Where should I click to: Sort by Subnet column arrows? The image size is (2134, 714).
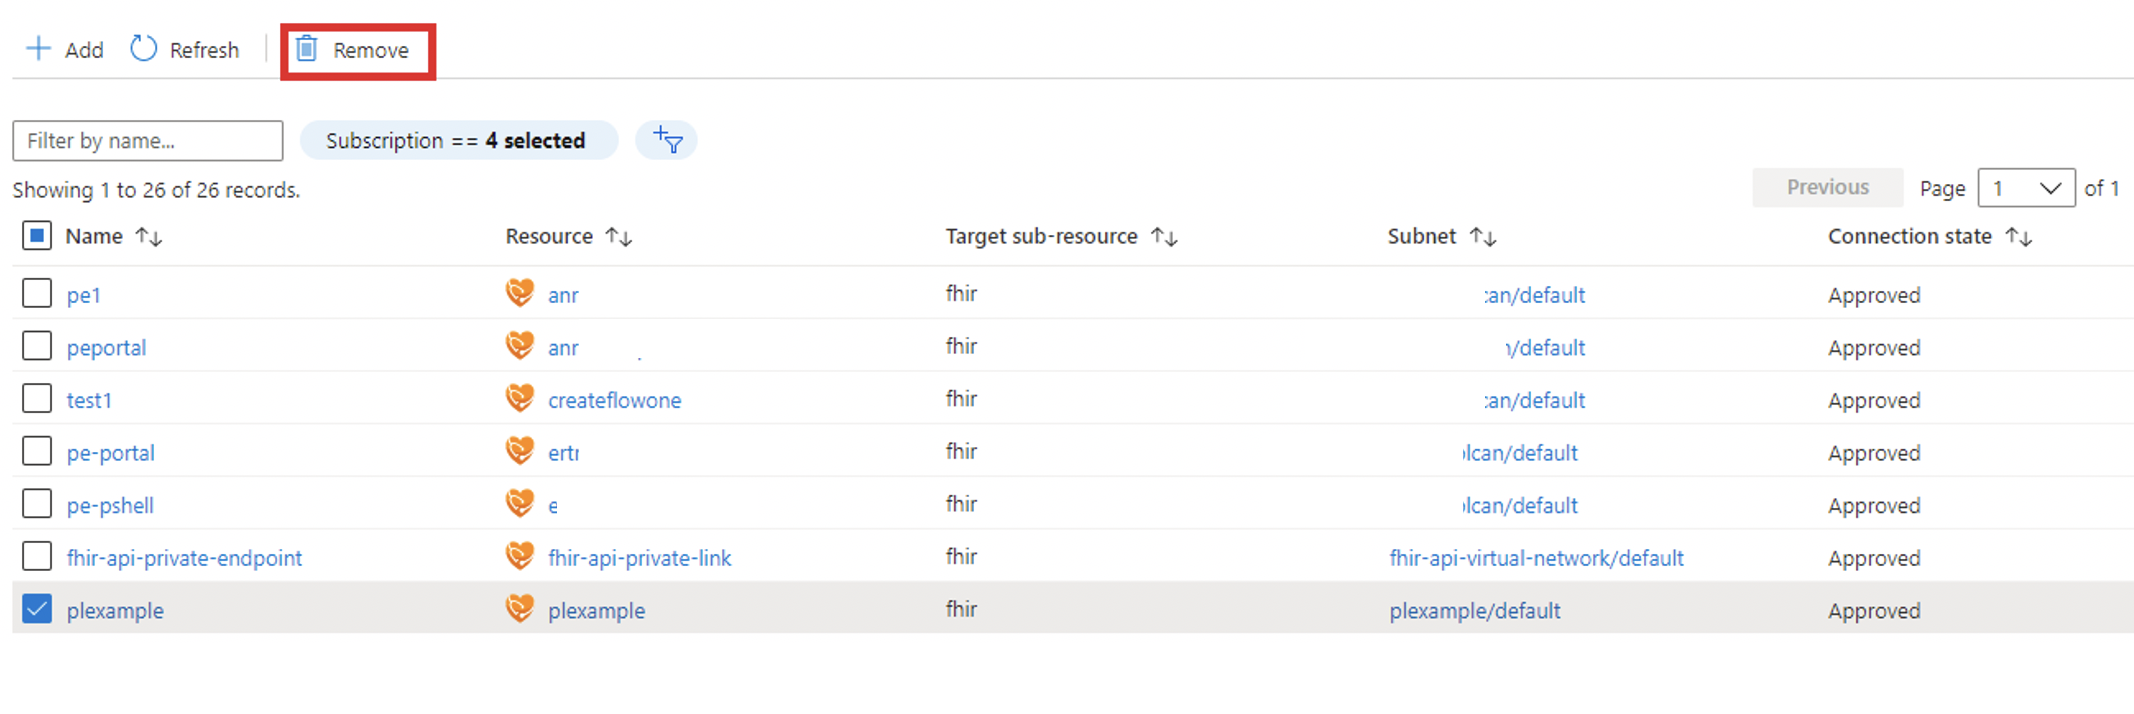[1483, 237]
